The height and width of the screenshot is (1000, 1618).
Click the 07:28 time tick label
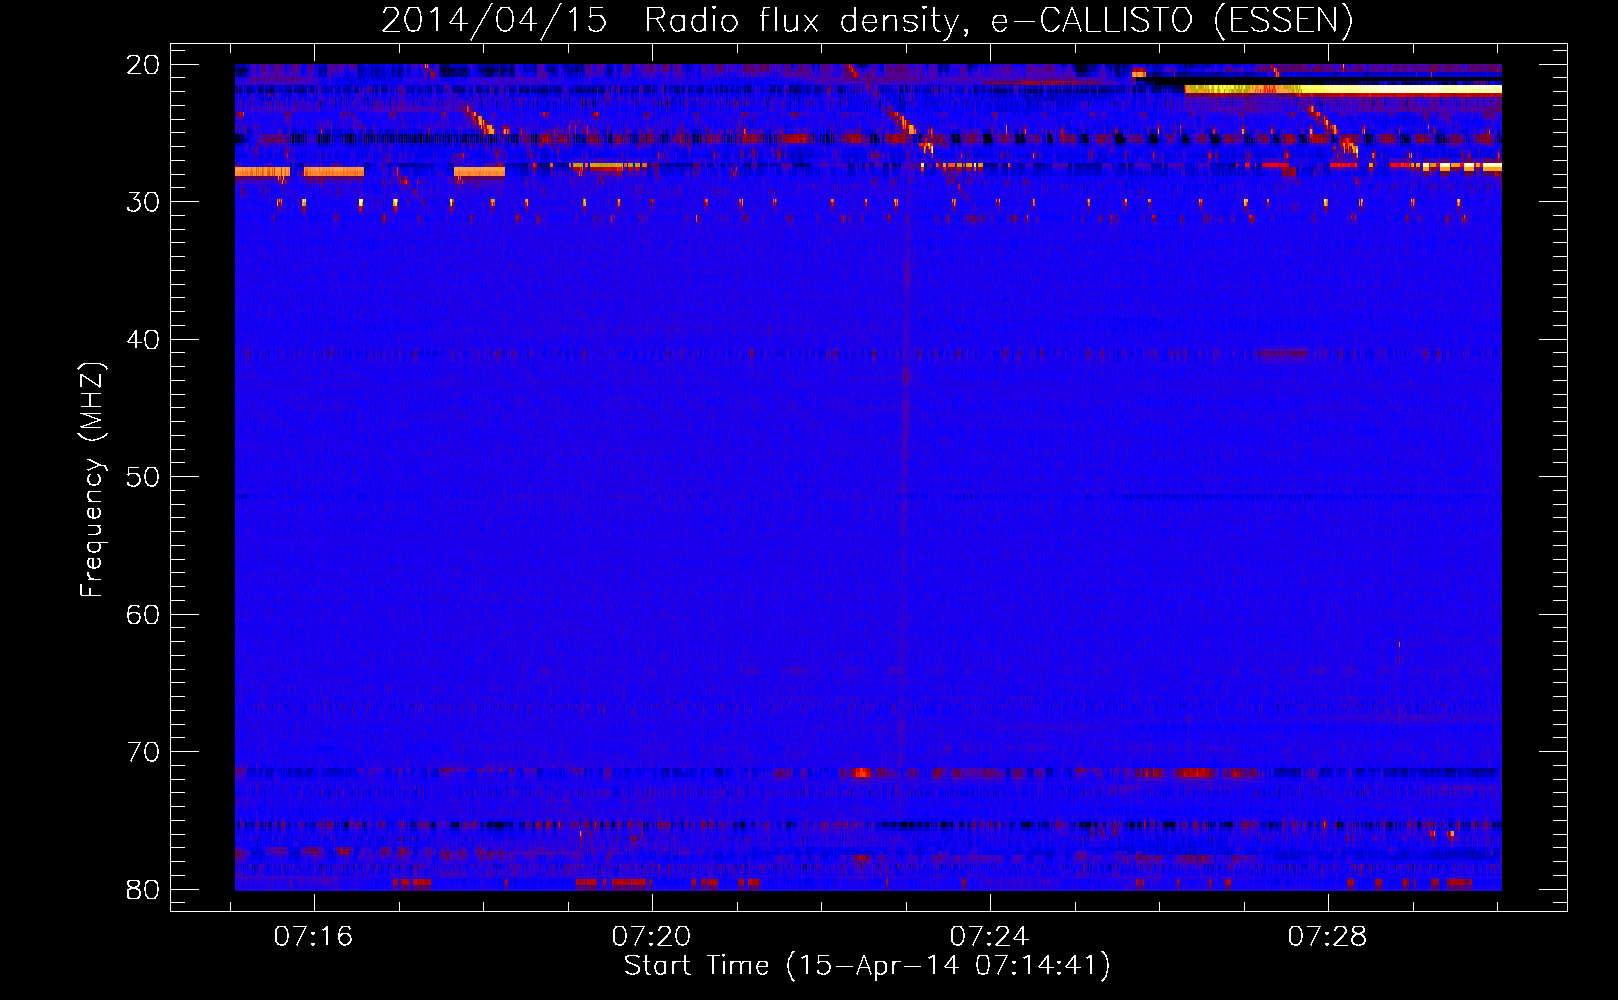click(x=1327, y=937)
